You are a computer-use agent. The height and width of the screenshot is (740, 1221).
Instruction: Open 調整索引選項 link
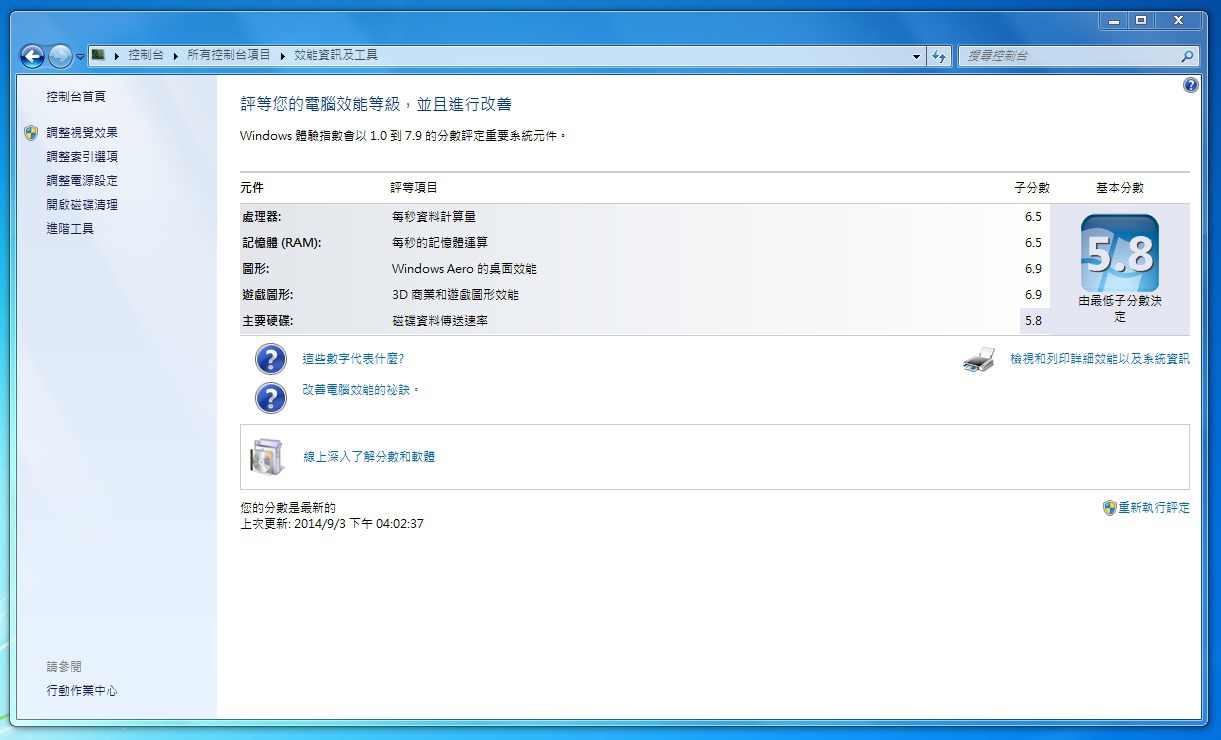82,157
